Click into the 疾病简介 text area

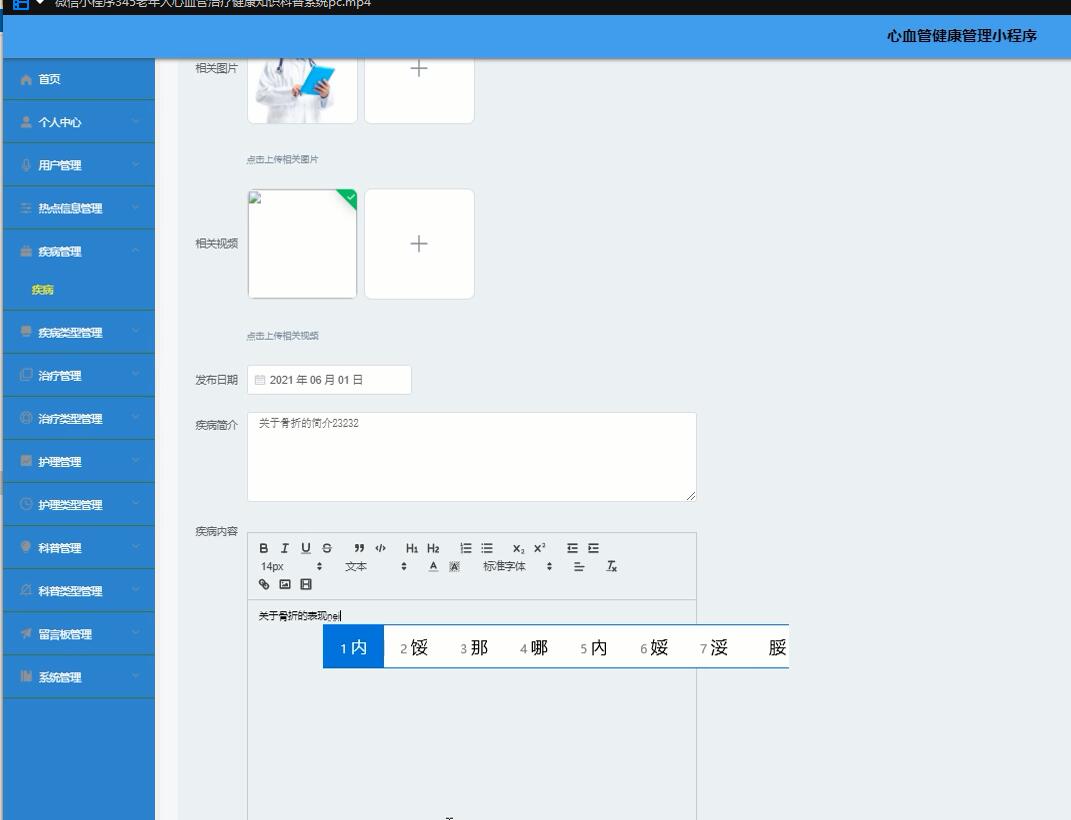472,457
